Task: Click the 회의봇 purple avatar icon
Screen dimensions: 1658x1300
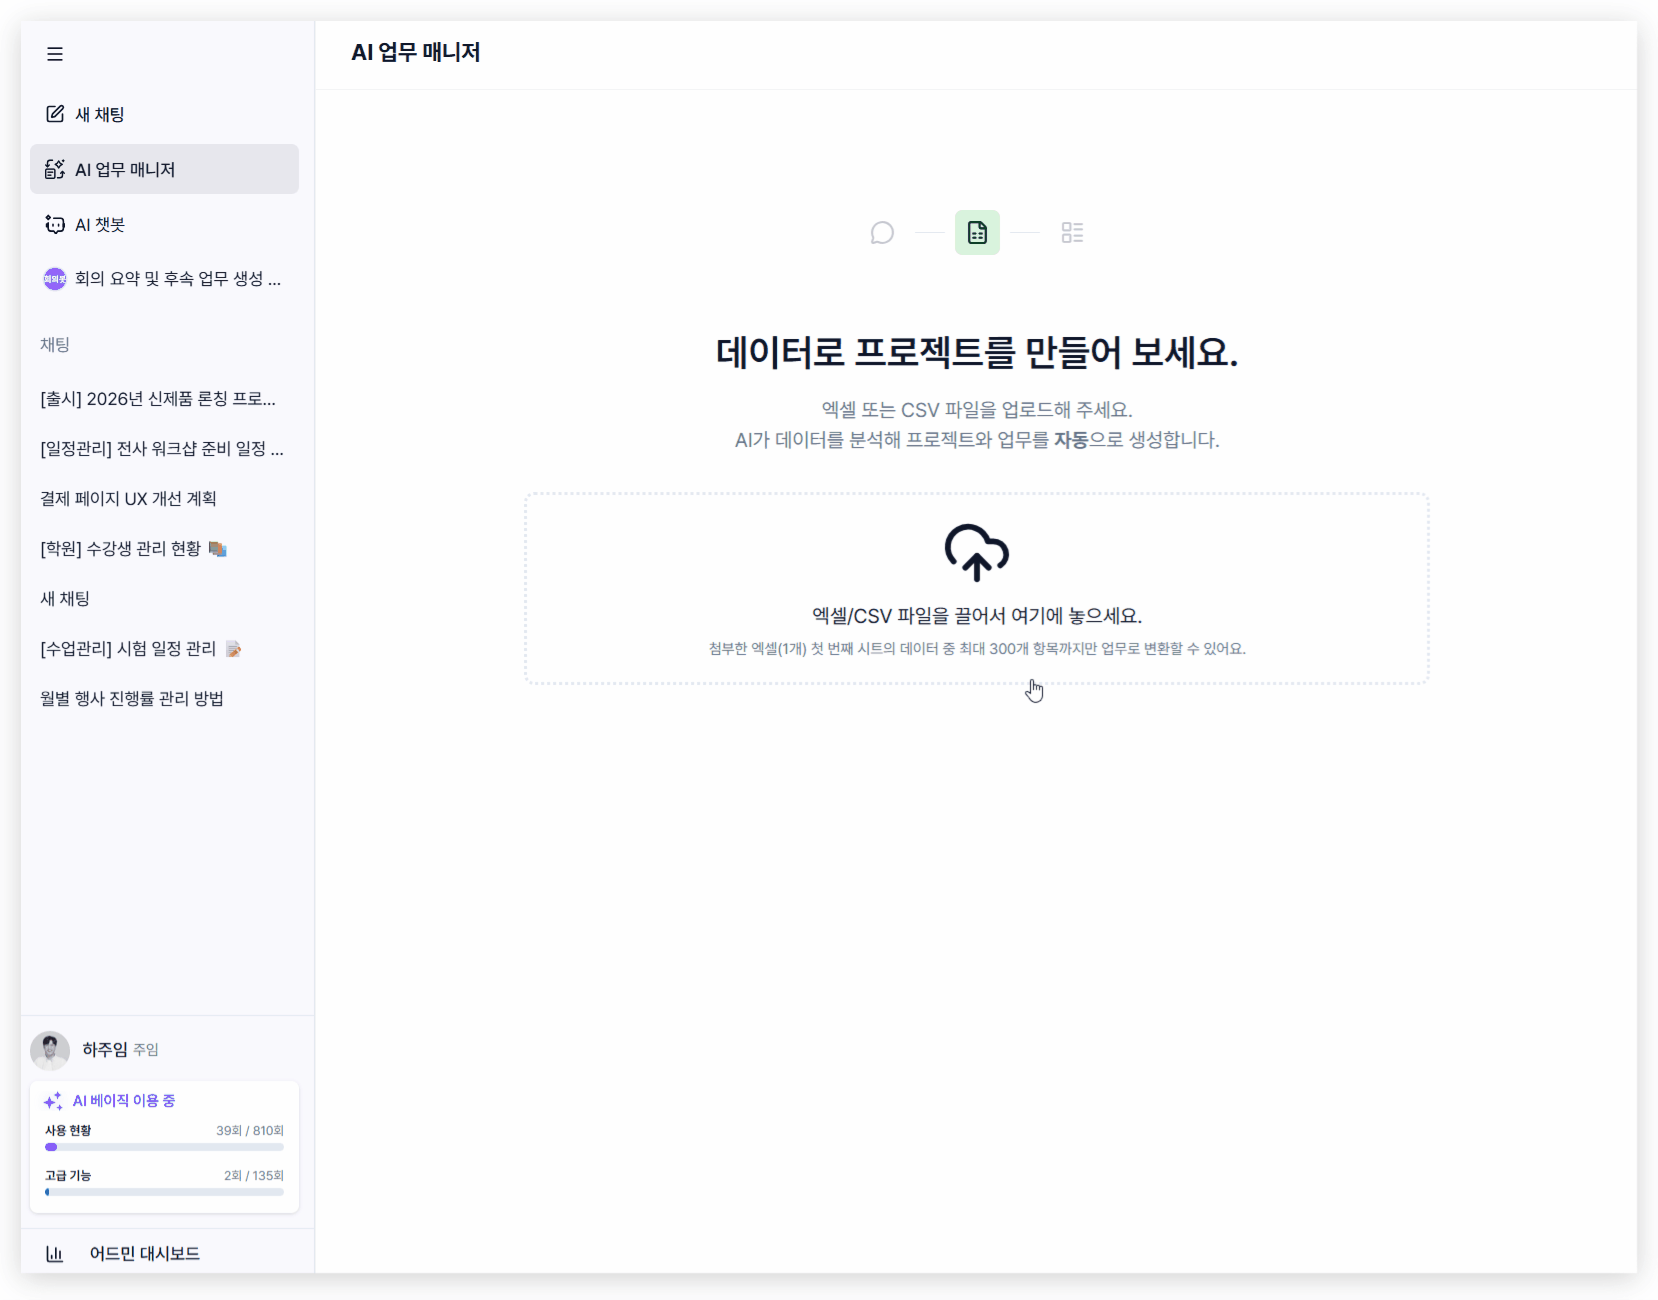Action: (x=53, y=278)
